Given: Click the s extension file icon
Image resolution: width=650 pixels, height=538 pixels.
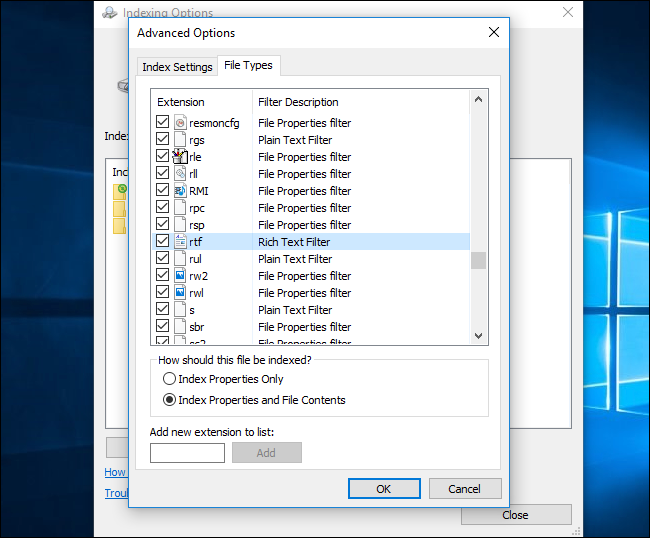Looking at the screenshot, I should pyautogui.click(x=180, y=310).
